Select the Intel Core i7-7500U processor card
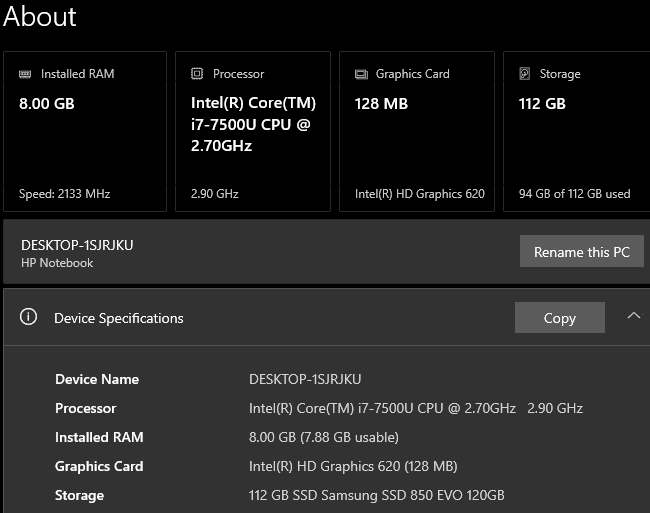Image resolution: width=650 pixels, height=513 pixels. 253,131
